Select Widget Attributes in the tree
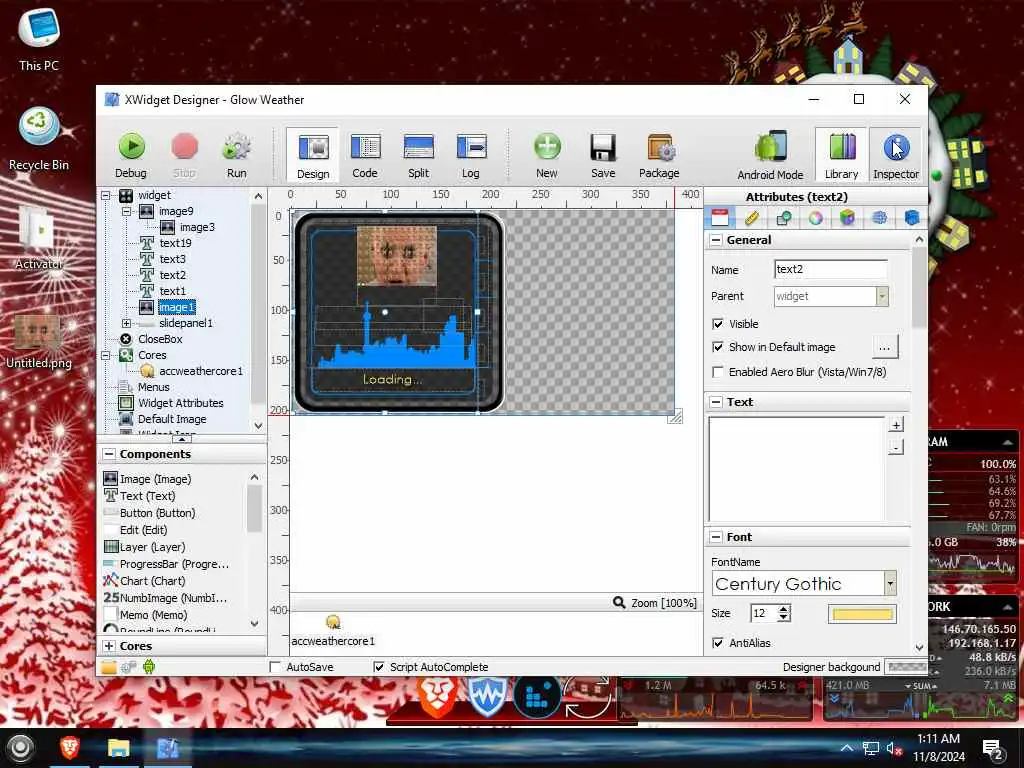Viewport: 1024px width, 768px height. coord(180,403)
